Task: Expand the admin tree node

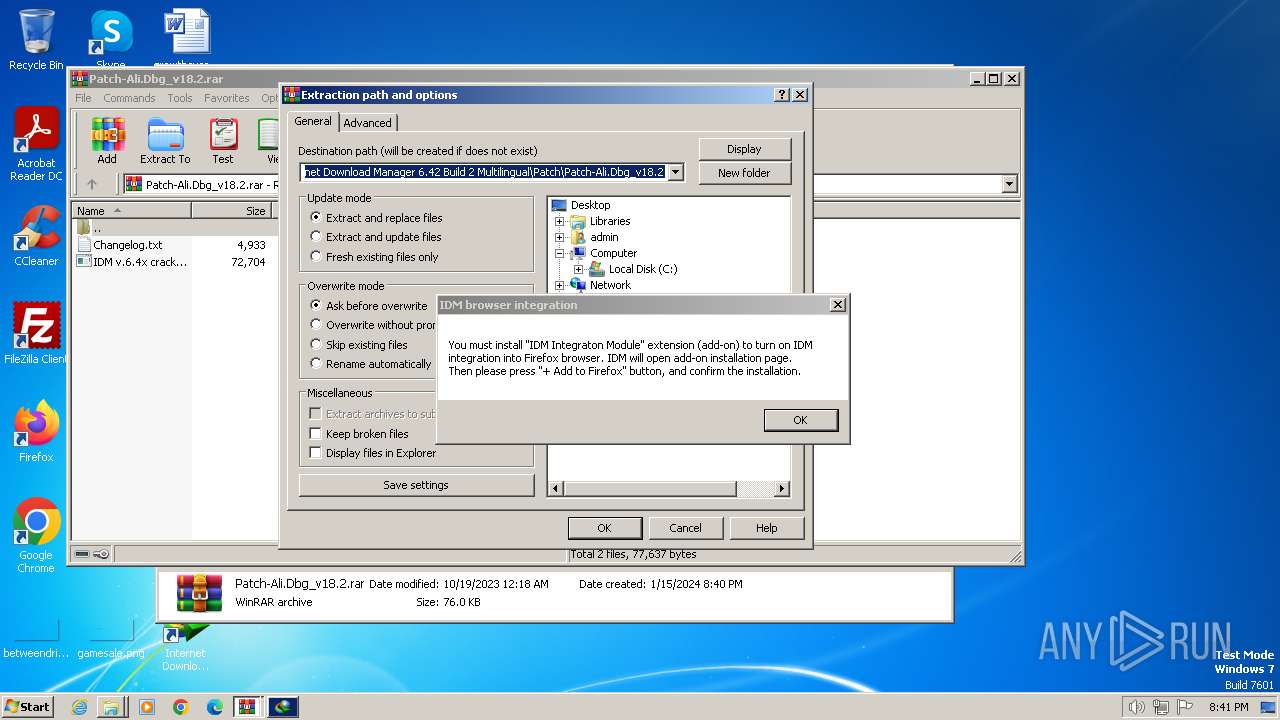Action: point(560,237)
